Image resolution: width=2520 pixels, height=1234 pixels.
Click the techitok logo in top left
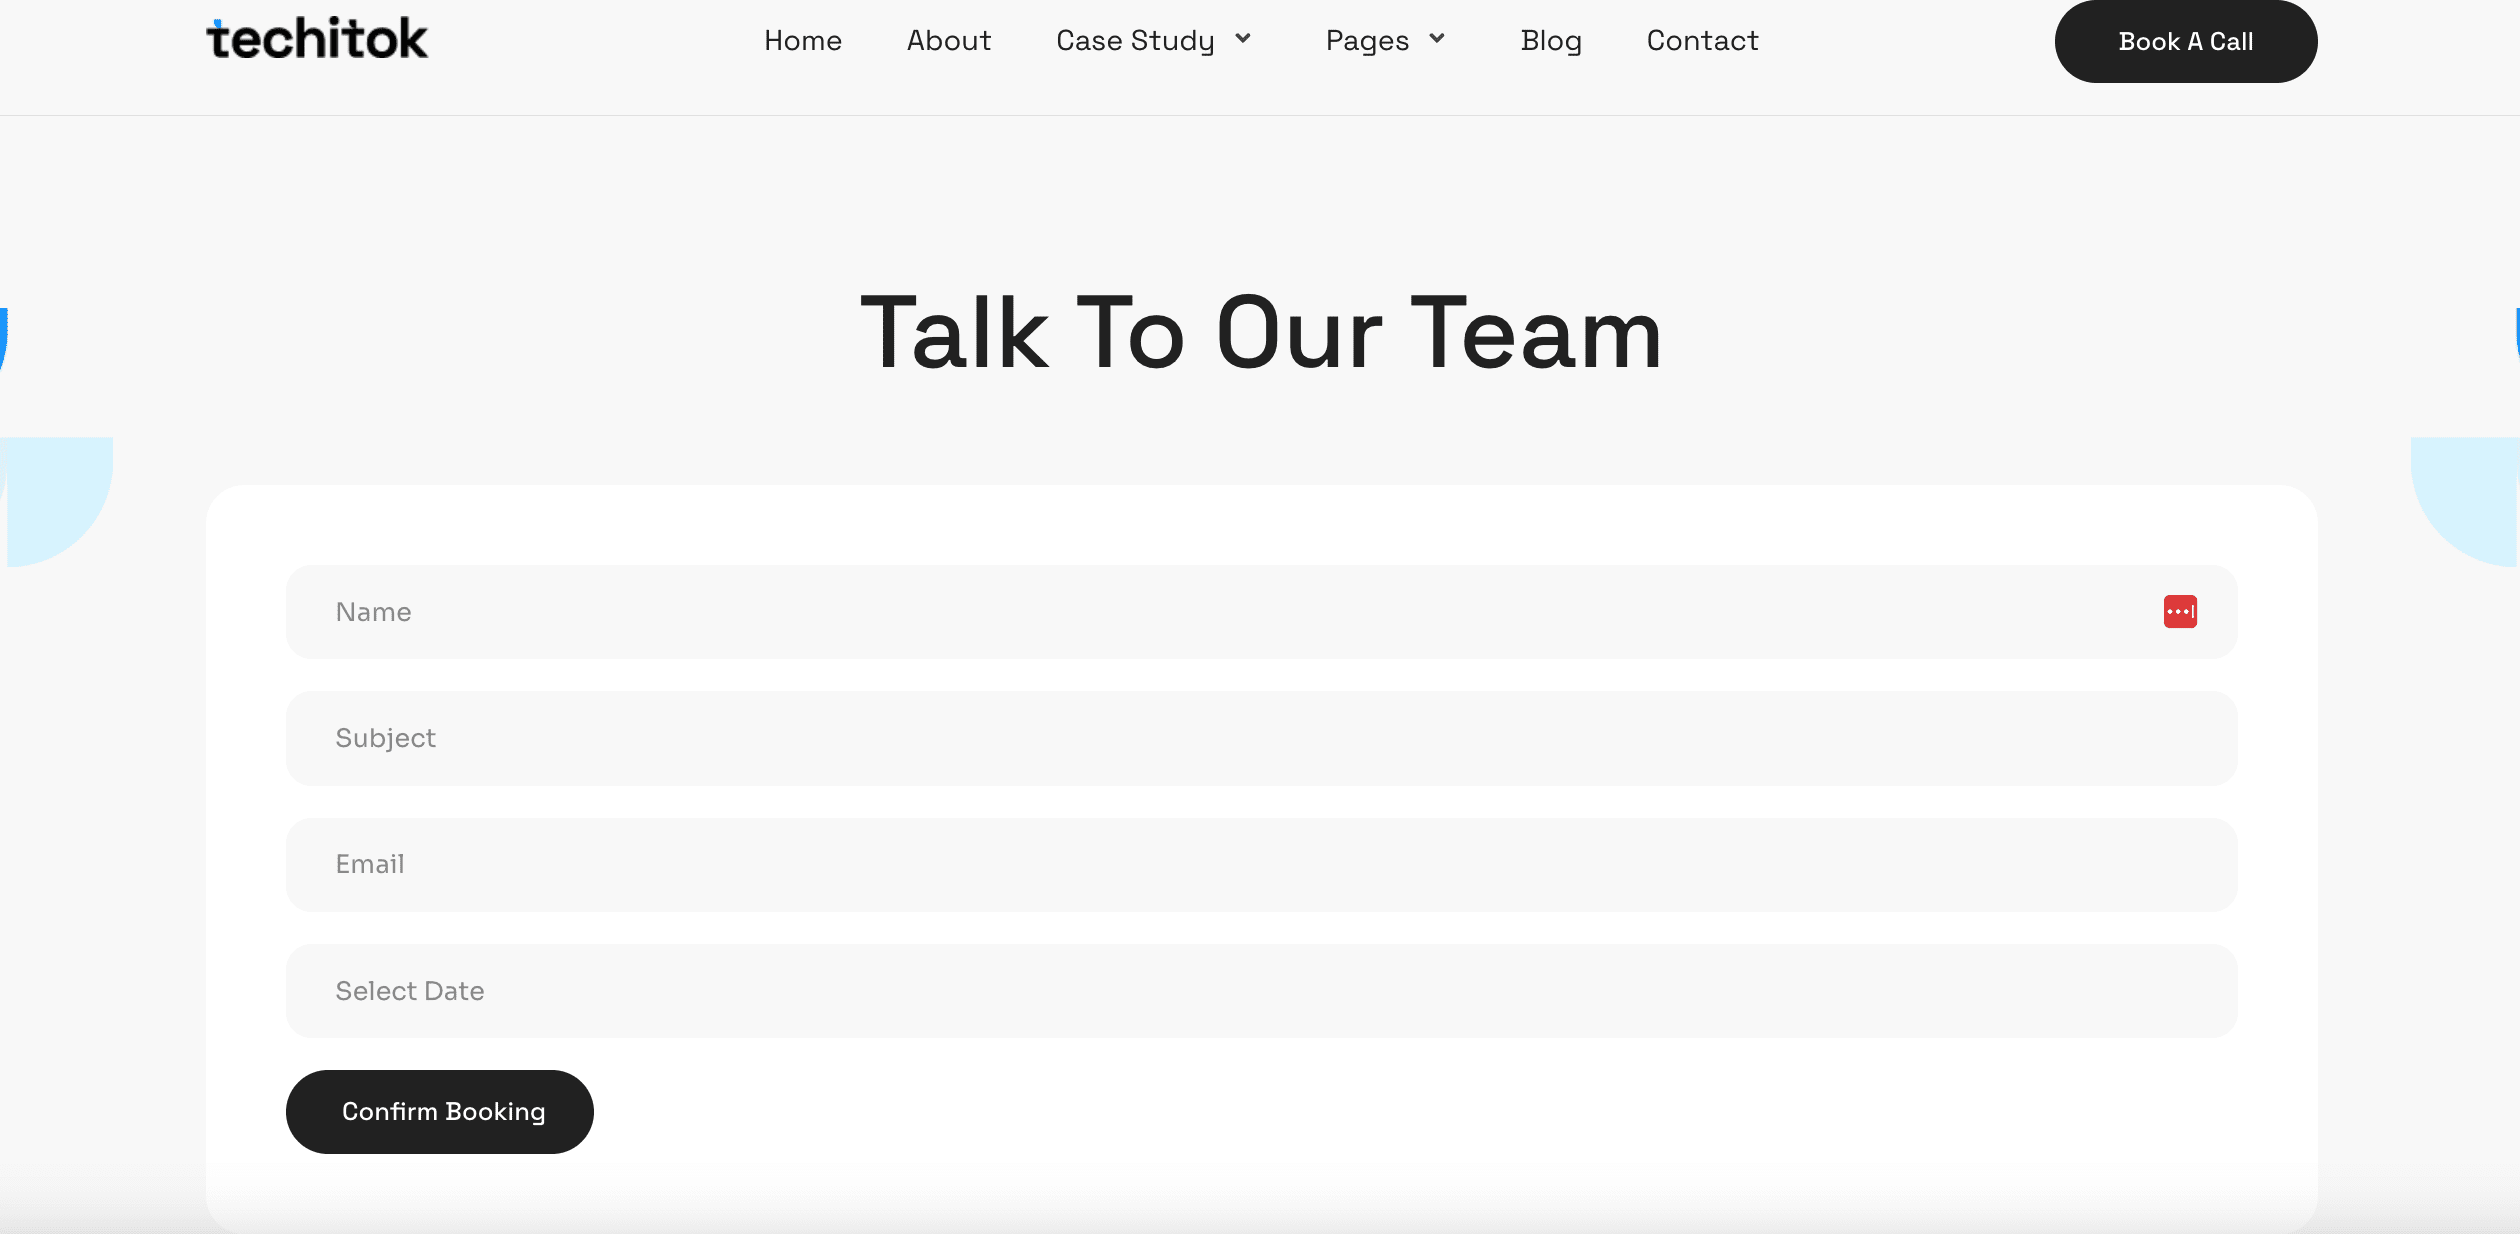click(x=318, y=40)
